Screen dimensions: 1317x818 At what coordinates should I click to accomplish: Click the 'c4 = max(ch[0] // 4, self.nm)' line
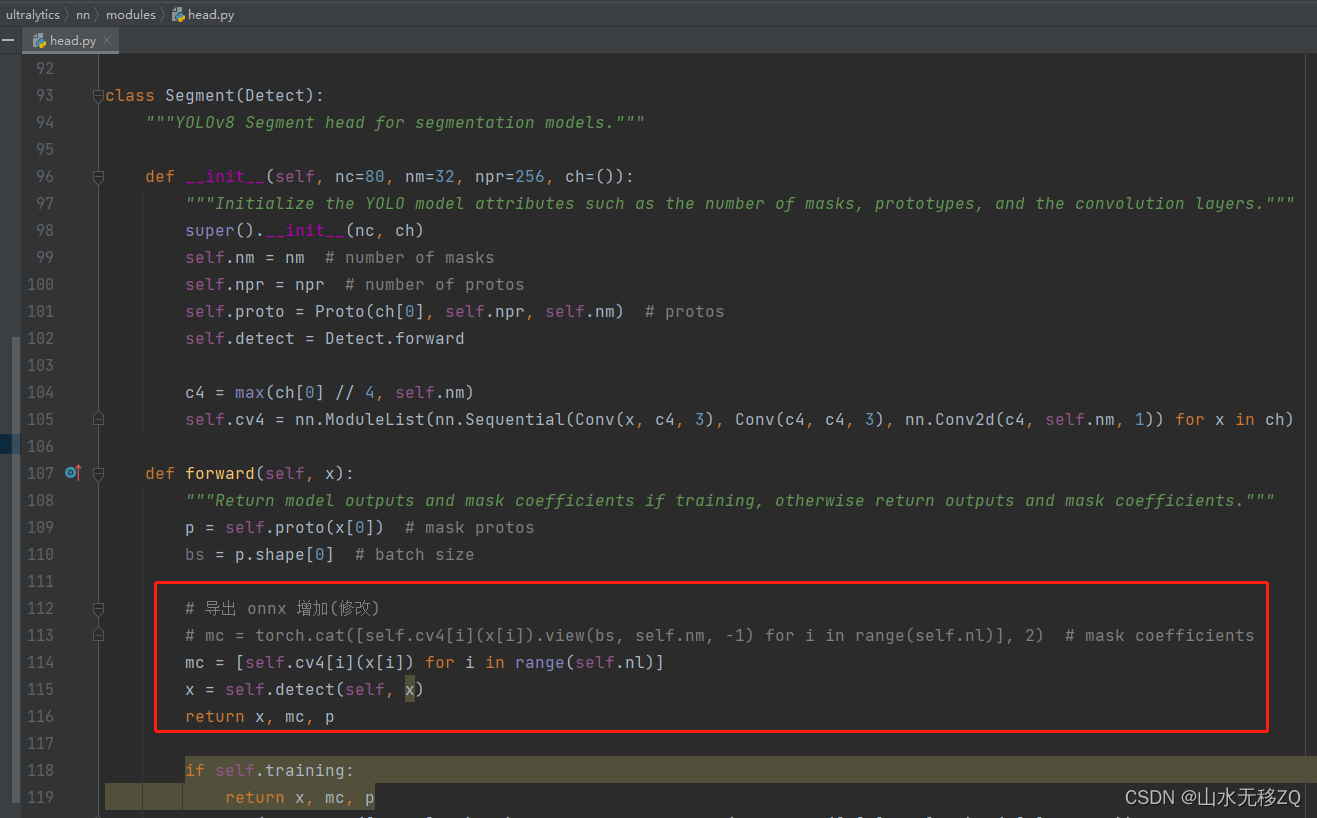click(330, 393)
